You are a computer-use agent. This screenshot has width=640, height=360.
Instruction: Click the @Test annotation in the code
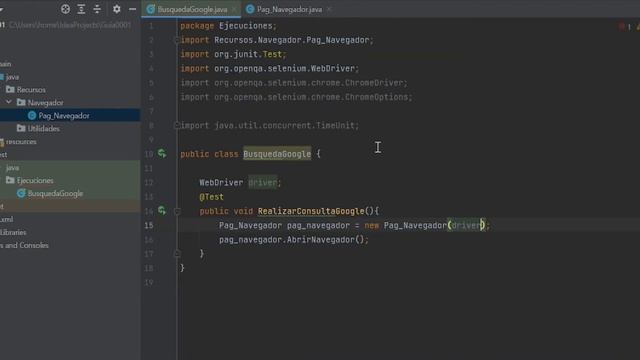coord(211,197)
